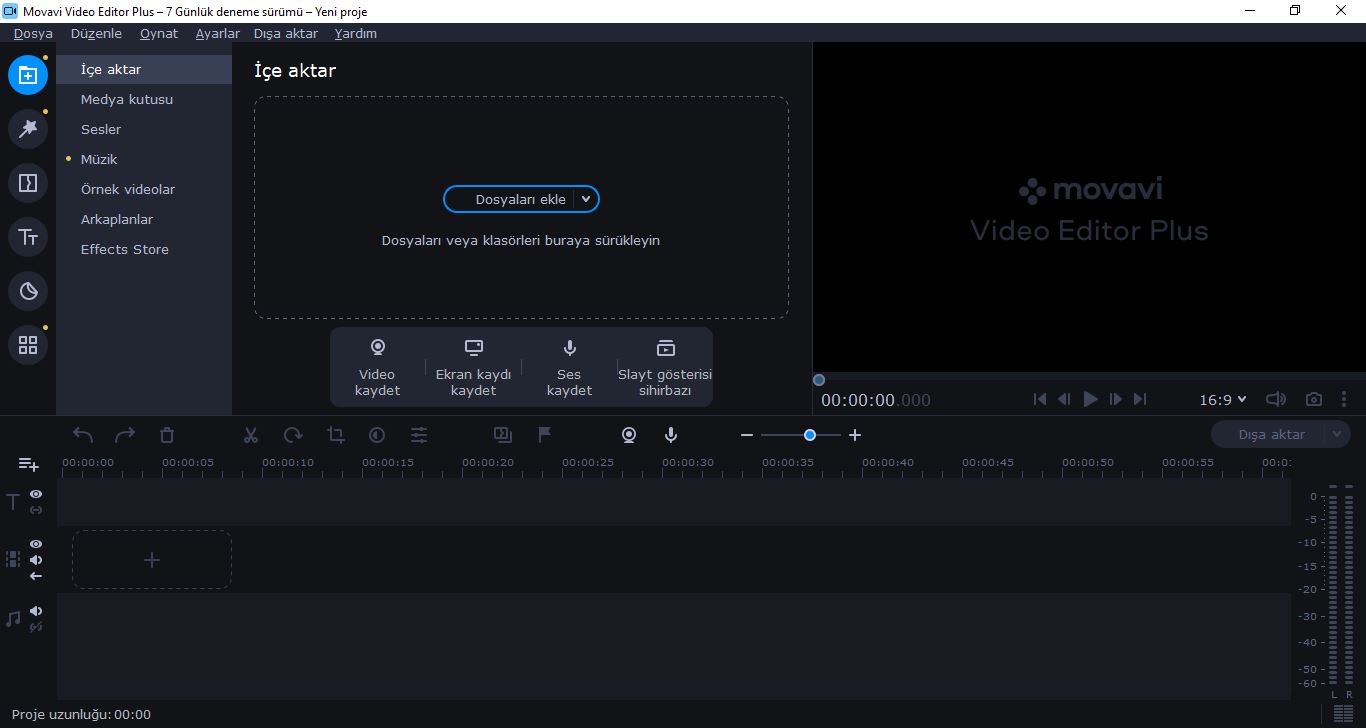
Task: Open the Effects Store entry
Action: (144, 249)
